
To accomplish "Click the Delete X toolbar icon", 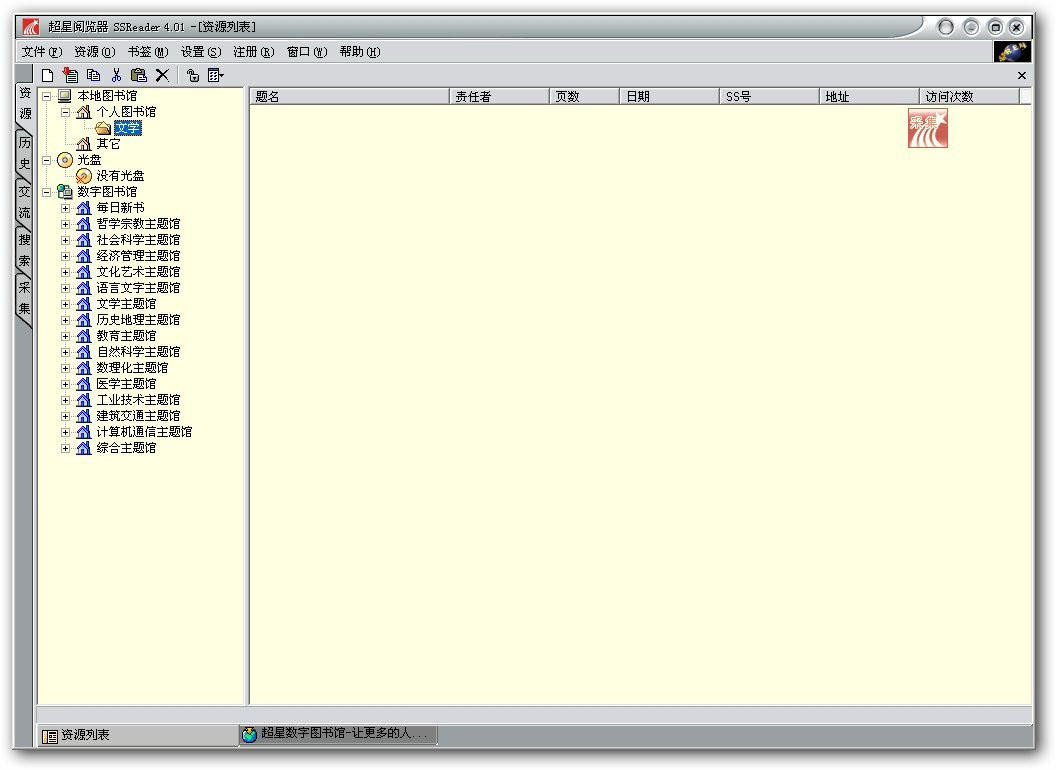I will [x=162, y=75].
